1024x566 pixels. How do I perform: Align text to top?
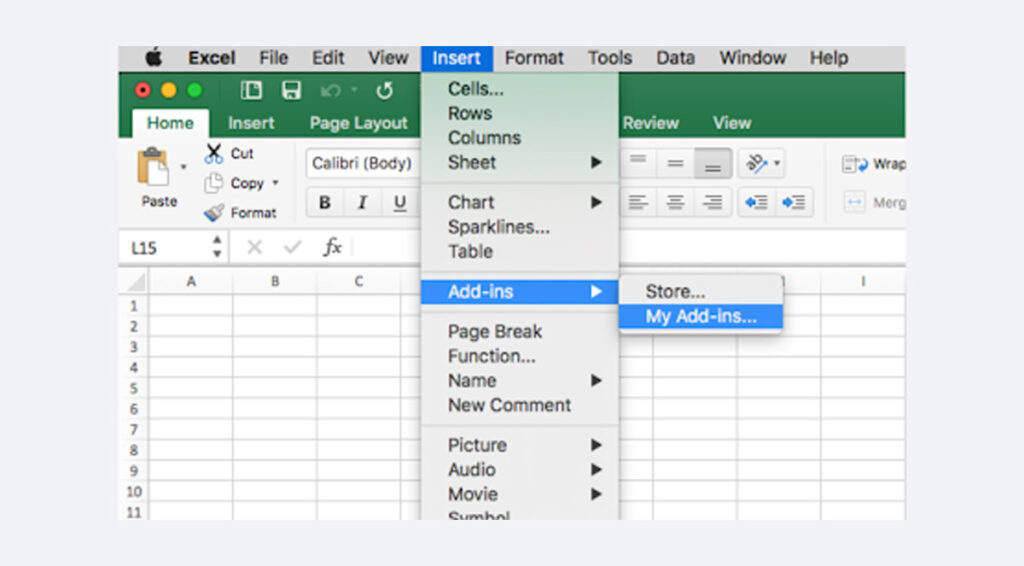tap(638, 163)
